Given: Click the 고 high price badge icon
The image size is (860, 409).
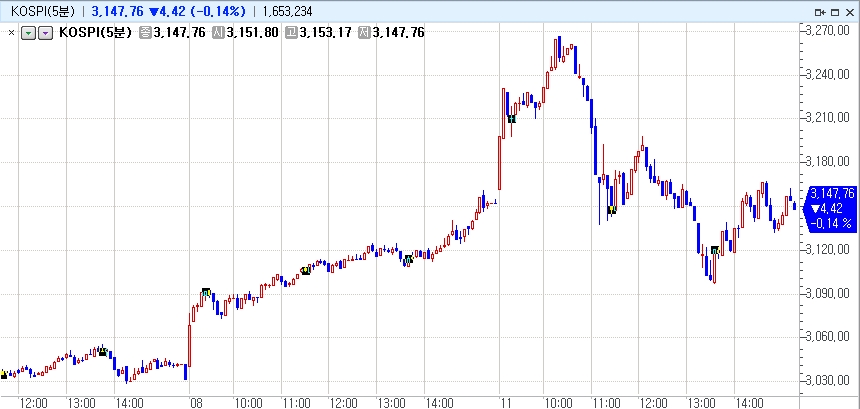Looking at the screenshot, I should pos(290,33).
